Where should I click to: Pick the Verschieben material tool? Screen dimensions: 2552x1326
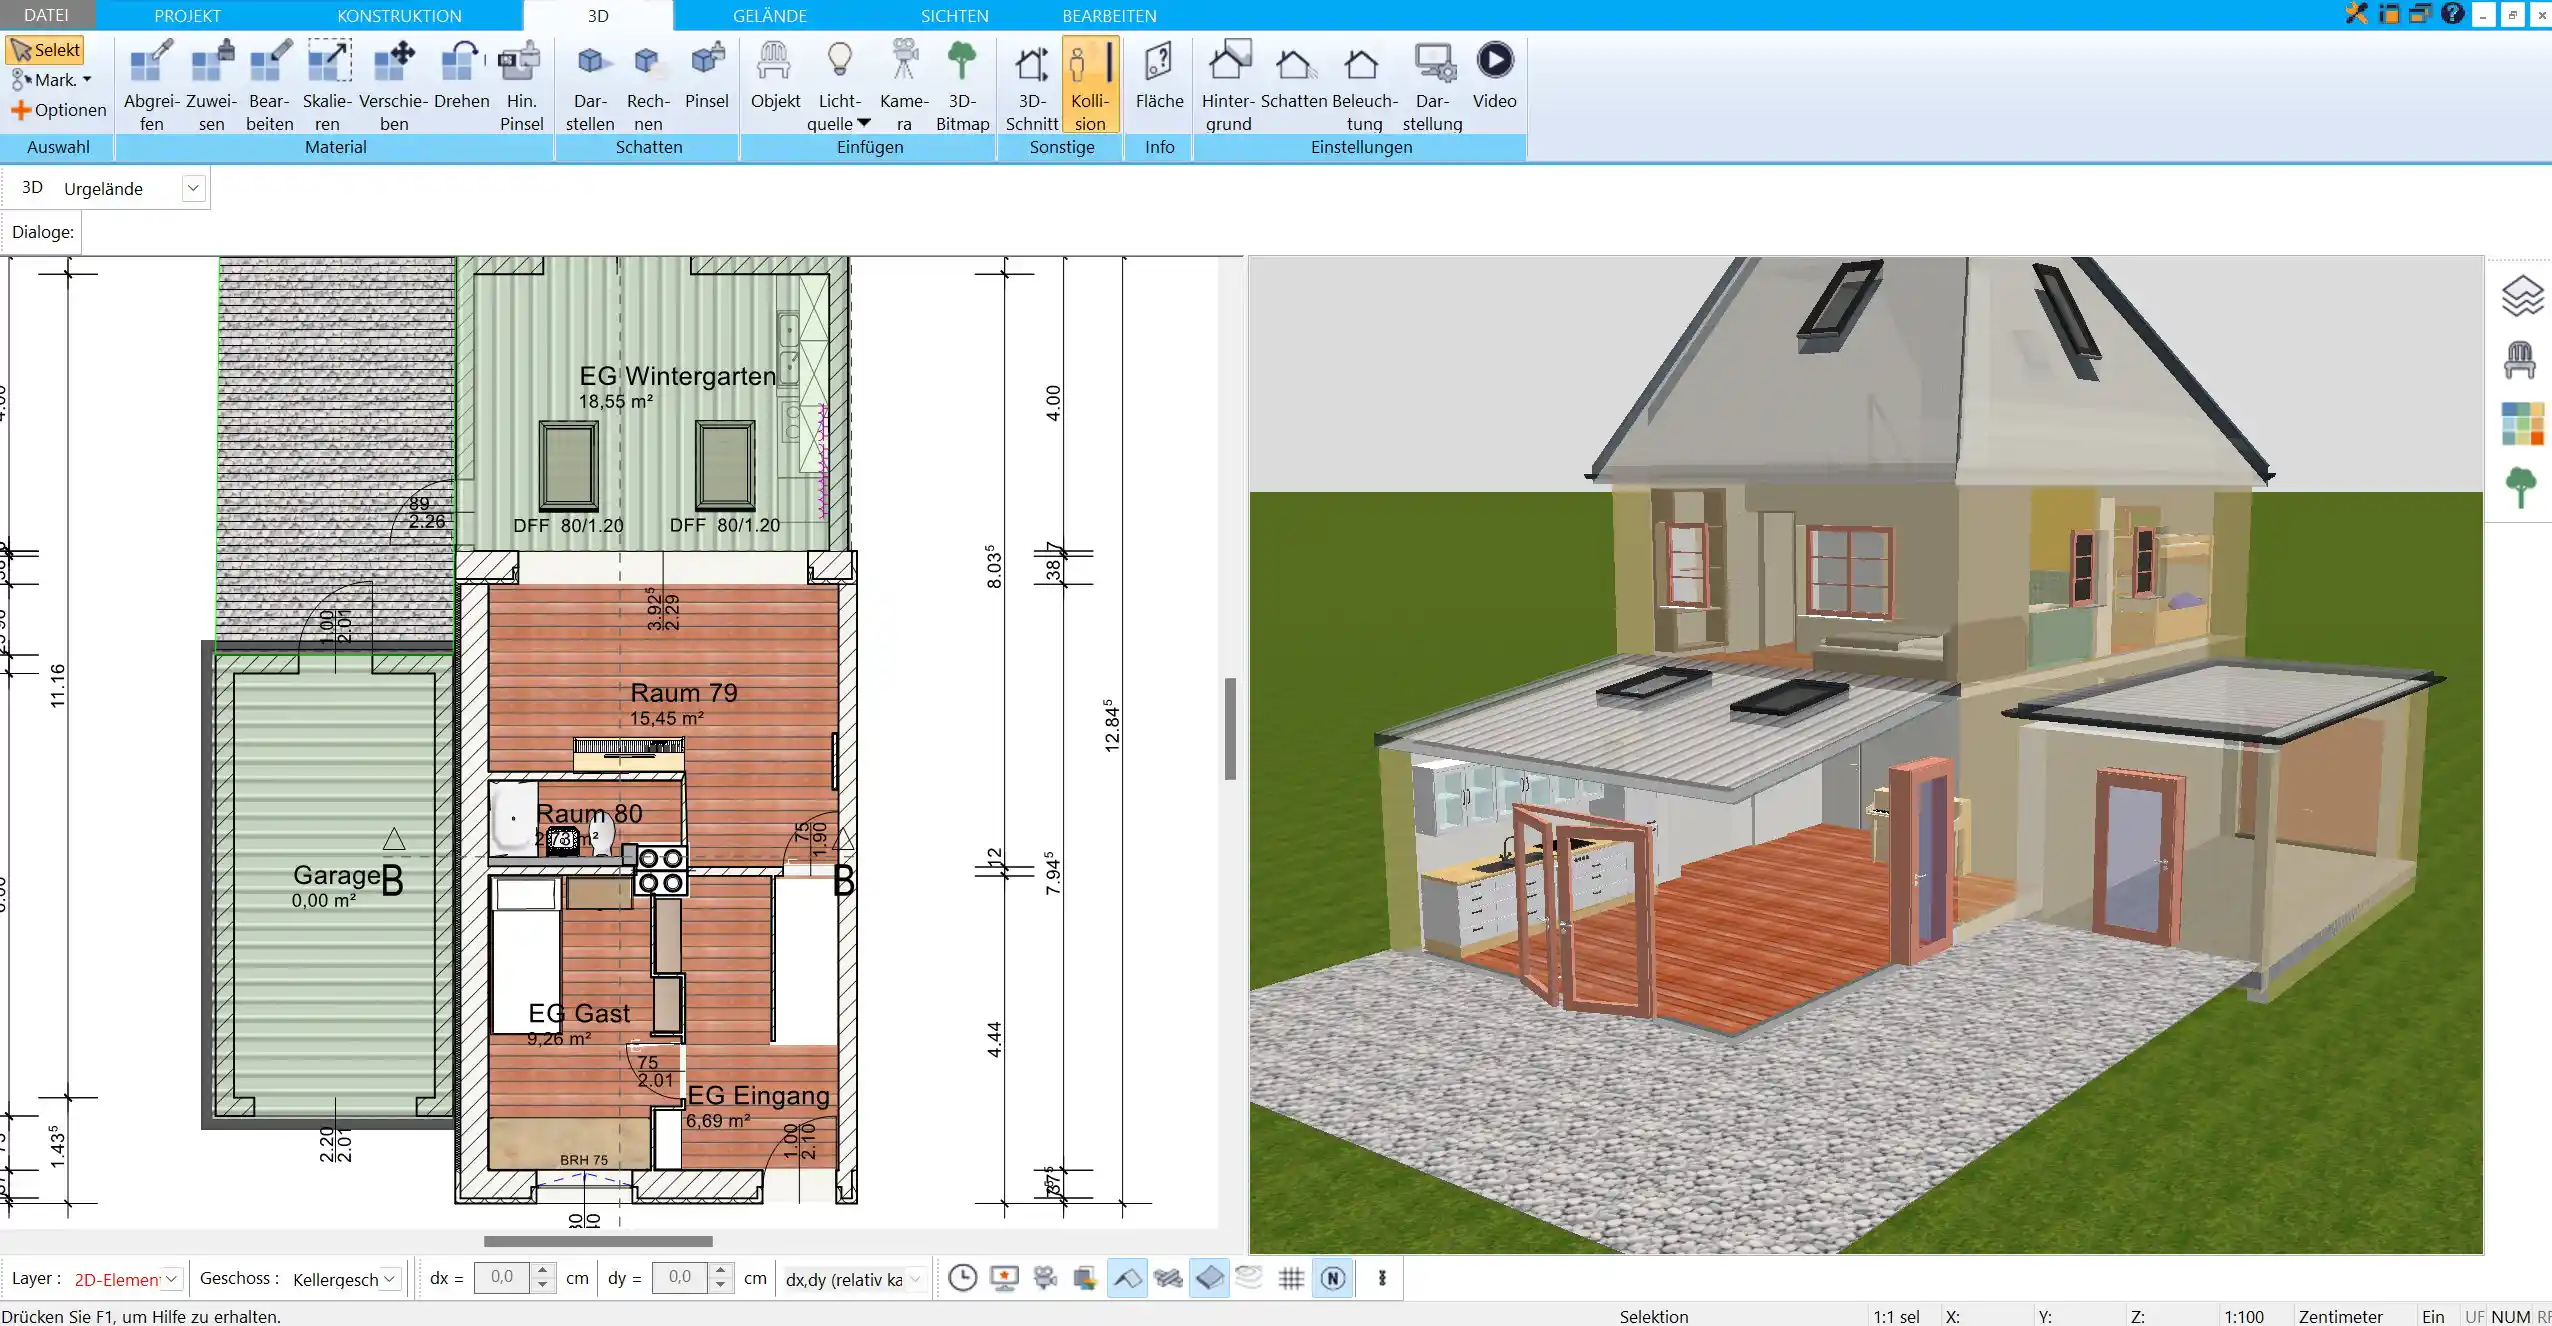[x=394, y=86]
